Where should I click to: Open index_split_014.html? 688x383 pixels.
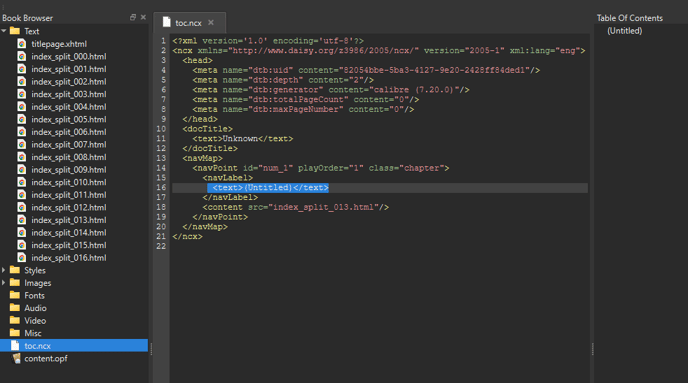[x=68, y=233]
